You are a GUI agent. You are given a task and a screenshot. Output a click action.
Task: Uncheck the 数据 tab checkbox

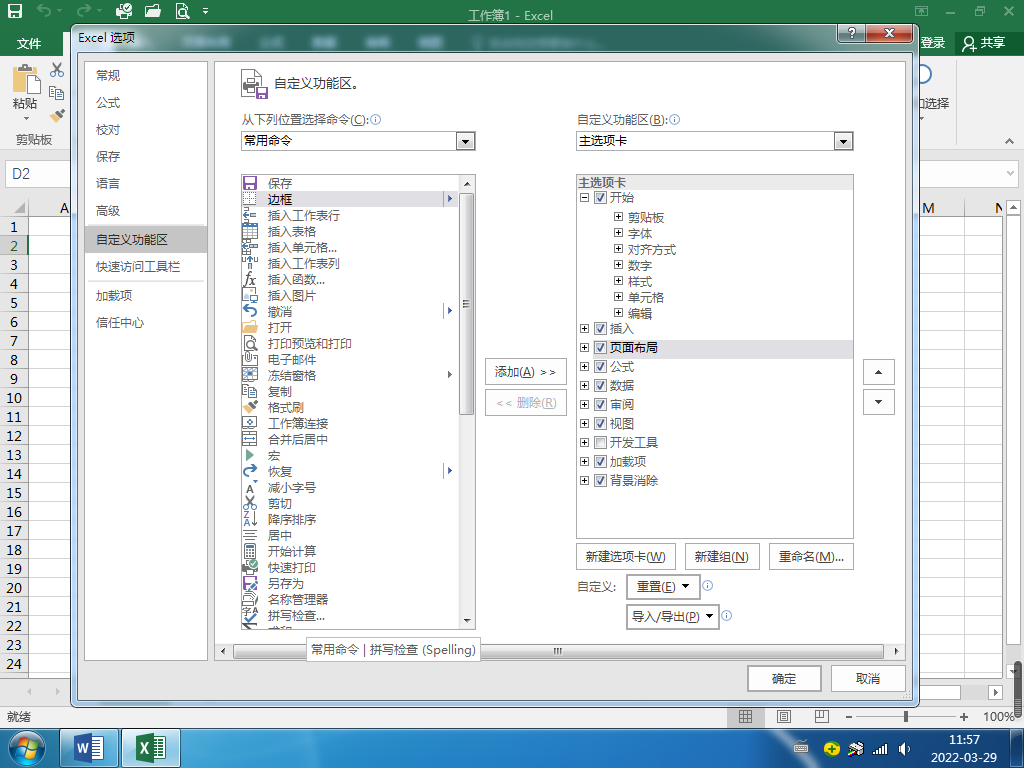pos(601,386)
